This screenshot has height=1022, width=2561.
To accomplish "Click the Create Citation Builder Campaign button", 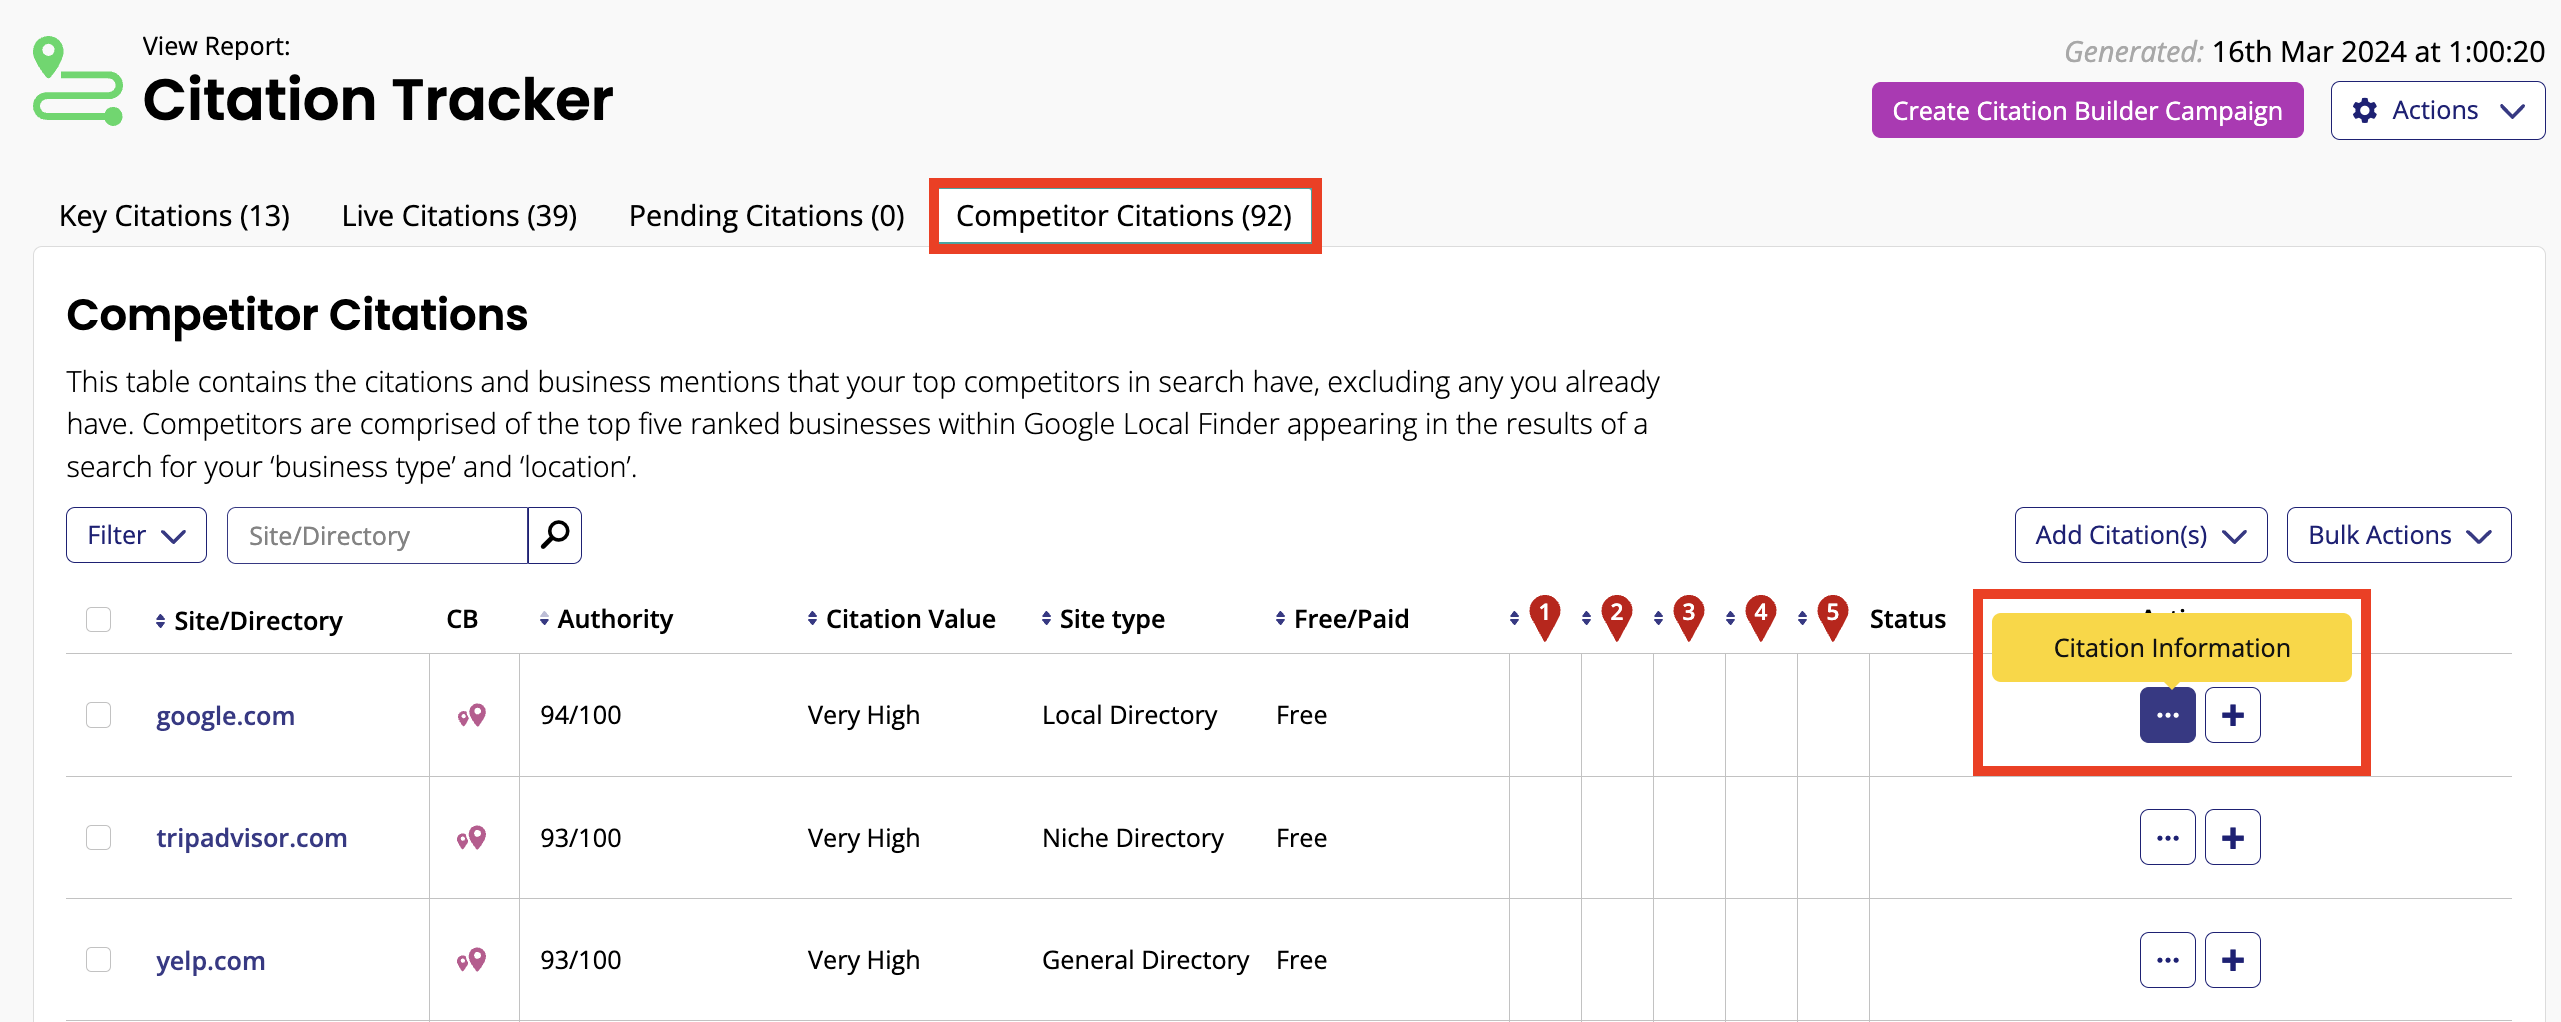I will pos(2087,110).
